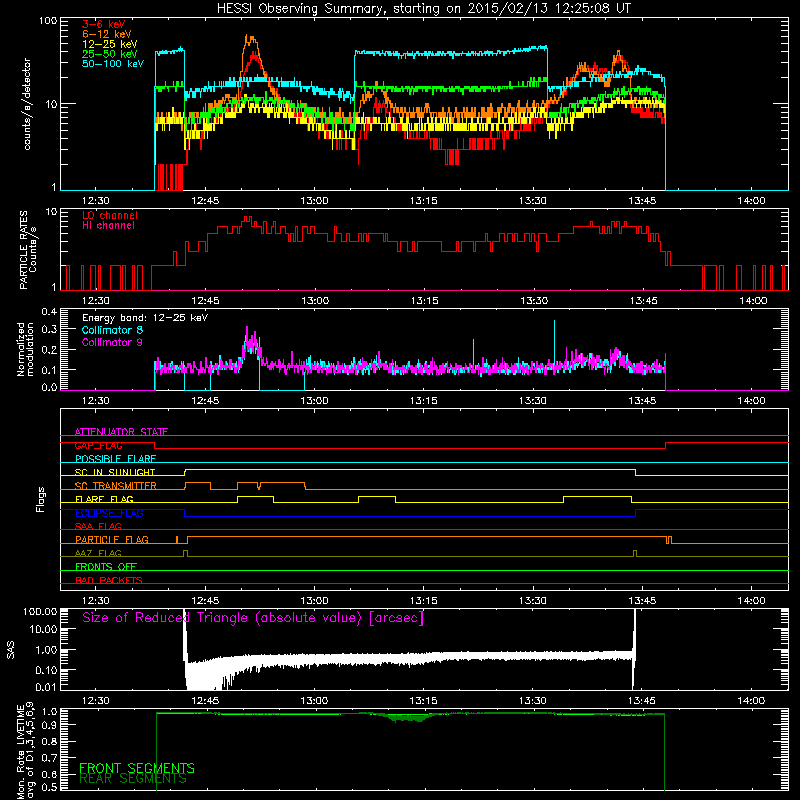Image resolution: width=800 pixels, height=800 pixels.
Task: Click the counts/s/detector axis label
Action: [x=27, y=104]
